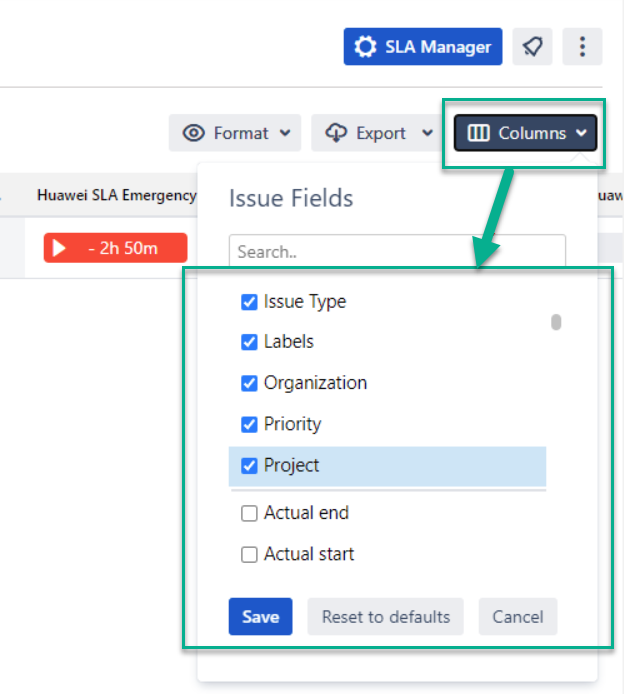Select the Organization field entry
The image size is (624, 695).
(x=315, y=383)
